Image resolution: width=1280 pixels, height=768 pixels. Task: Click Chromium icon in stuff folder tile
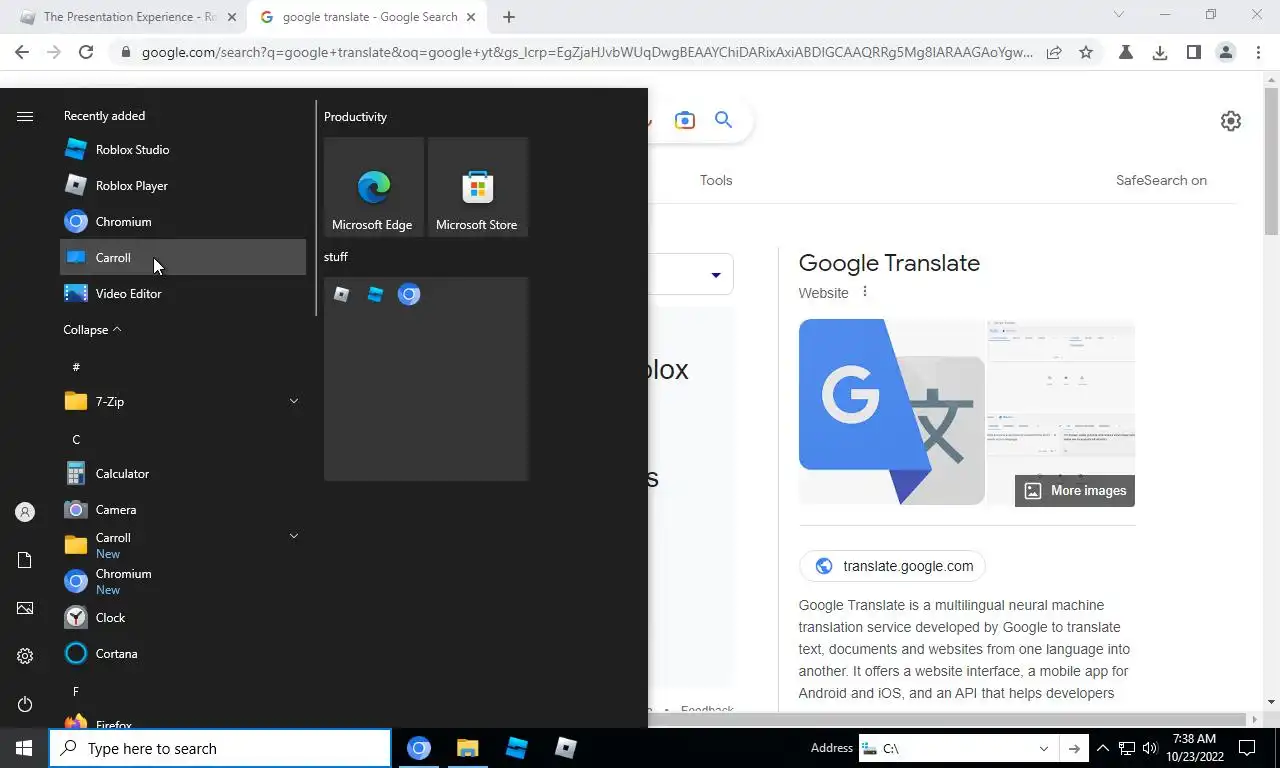409,294
